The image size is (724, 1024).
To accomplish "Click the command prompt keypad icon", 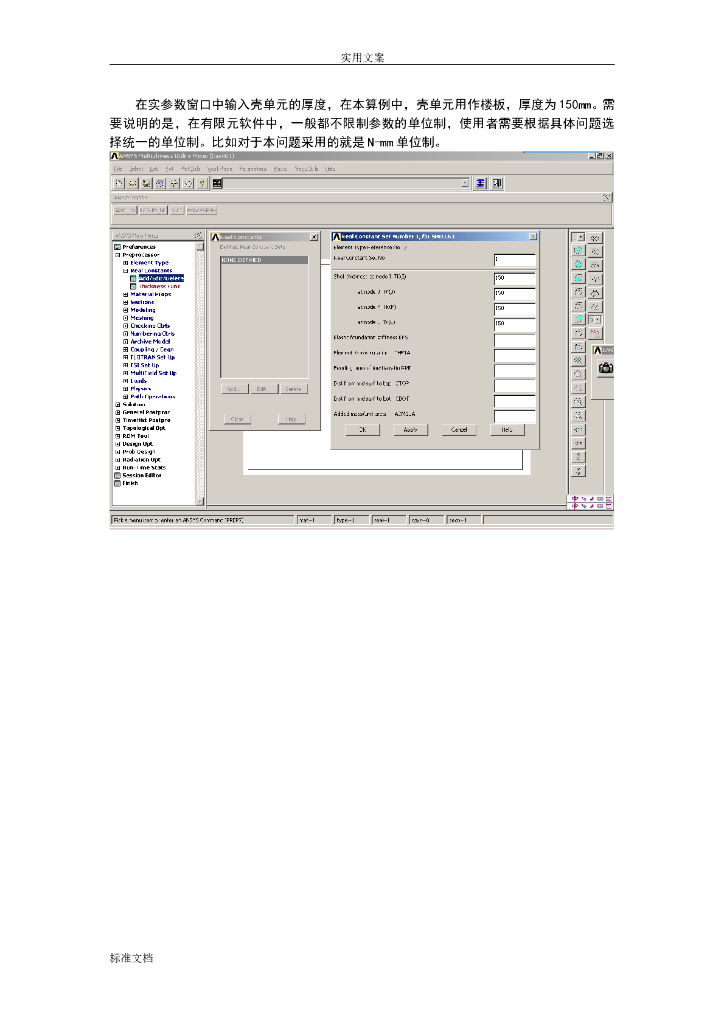I will [217, 184].
